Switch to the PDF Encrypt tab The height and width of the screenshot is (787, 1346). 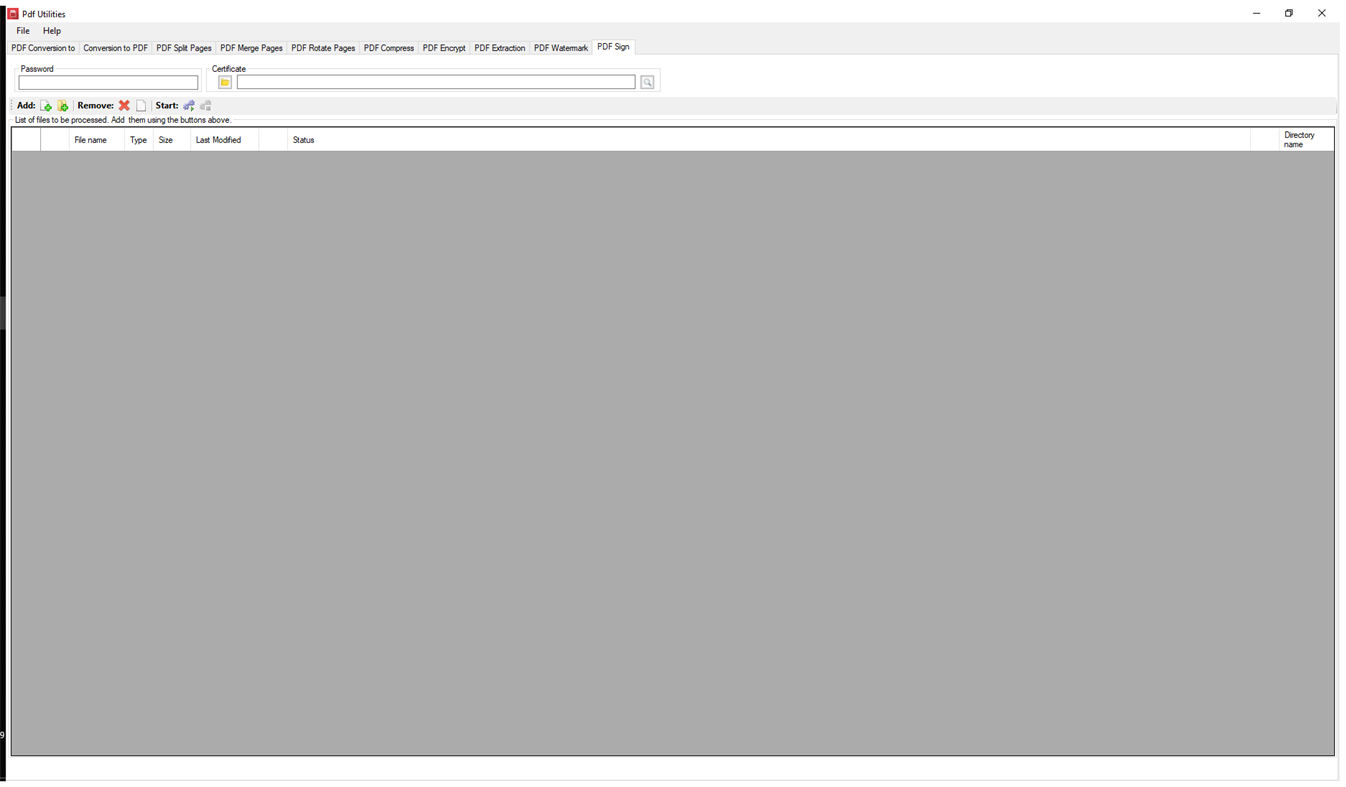444,47
